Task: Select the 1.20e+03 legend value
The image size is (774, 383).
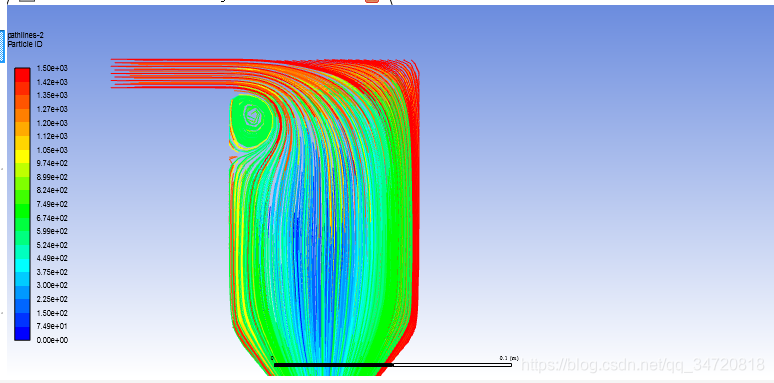Action: 52,123
